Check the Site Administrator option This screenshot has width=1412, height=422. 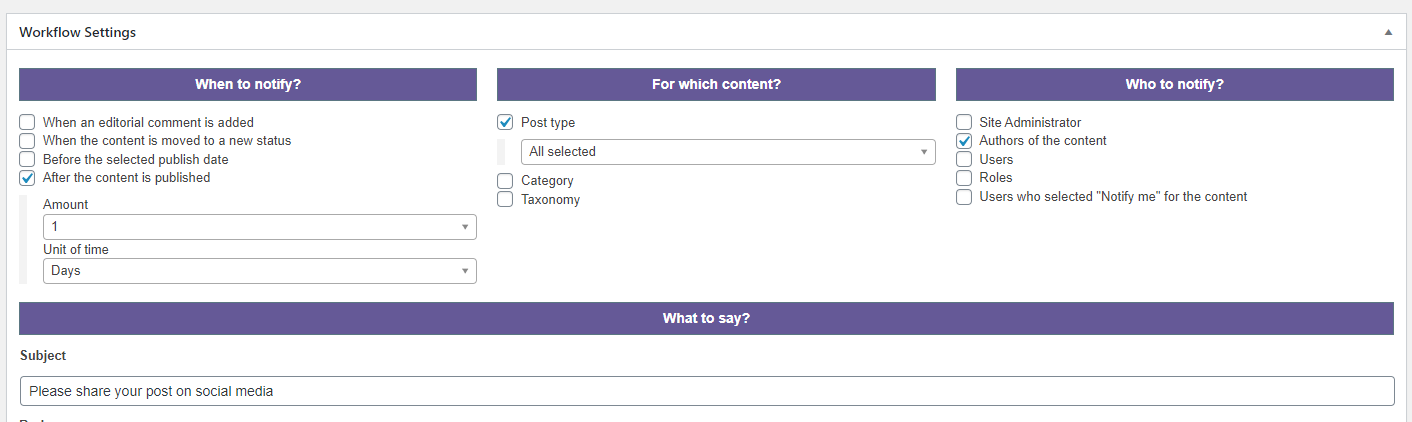click(964, 123)
